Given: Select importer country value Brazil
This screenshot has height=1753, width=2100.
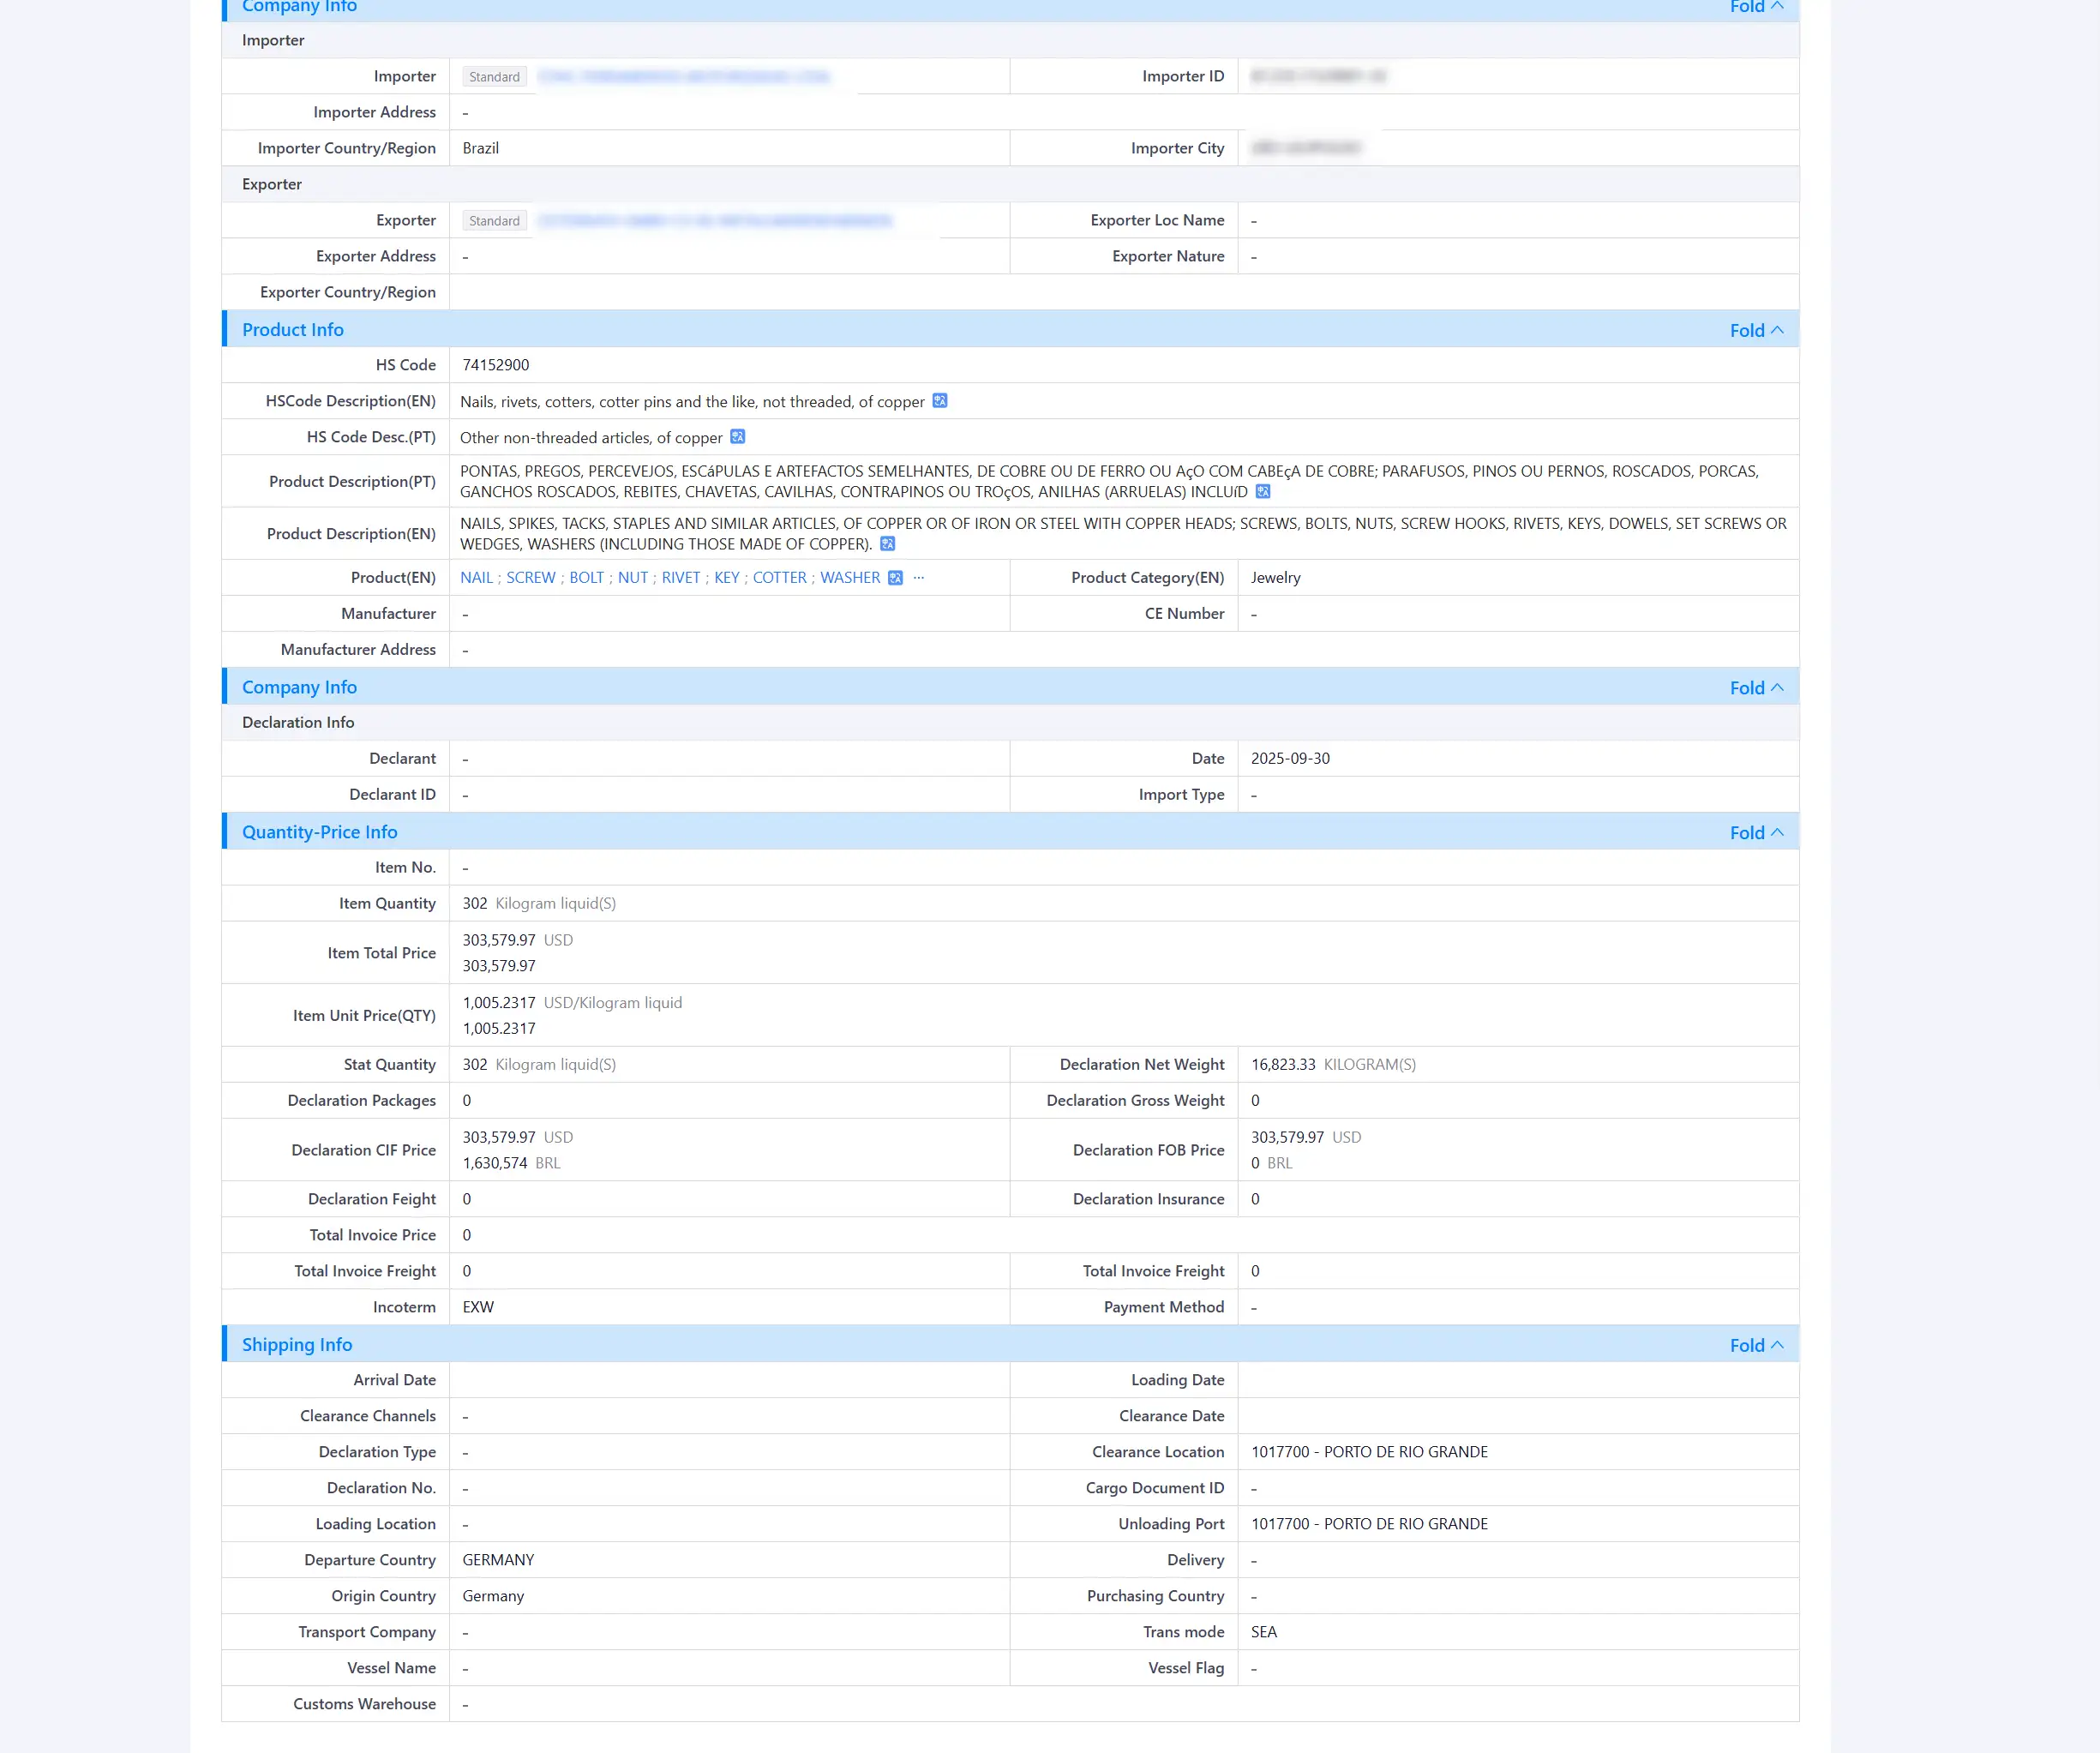Looking at the screenshot, I should (480, 148).
